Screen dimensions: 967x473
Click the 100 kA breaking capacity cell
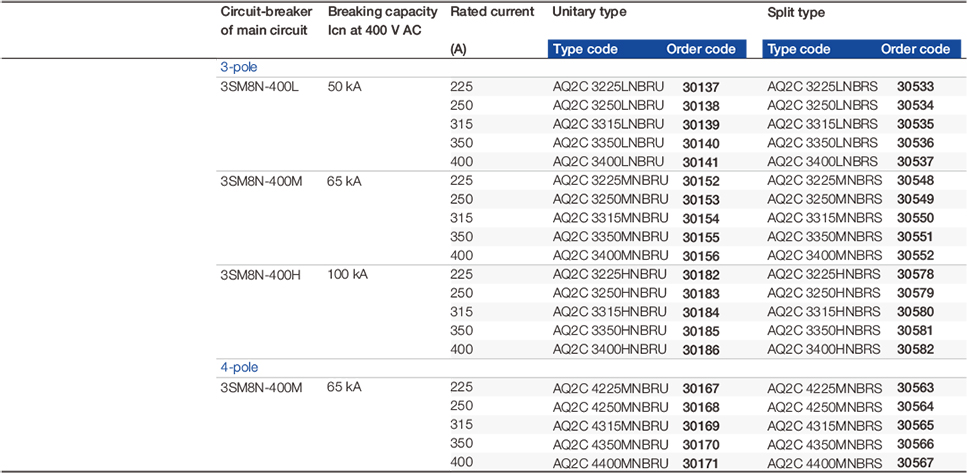(x=348, y=274)
